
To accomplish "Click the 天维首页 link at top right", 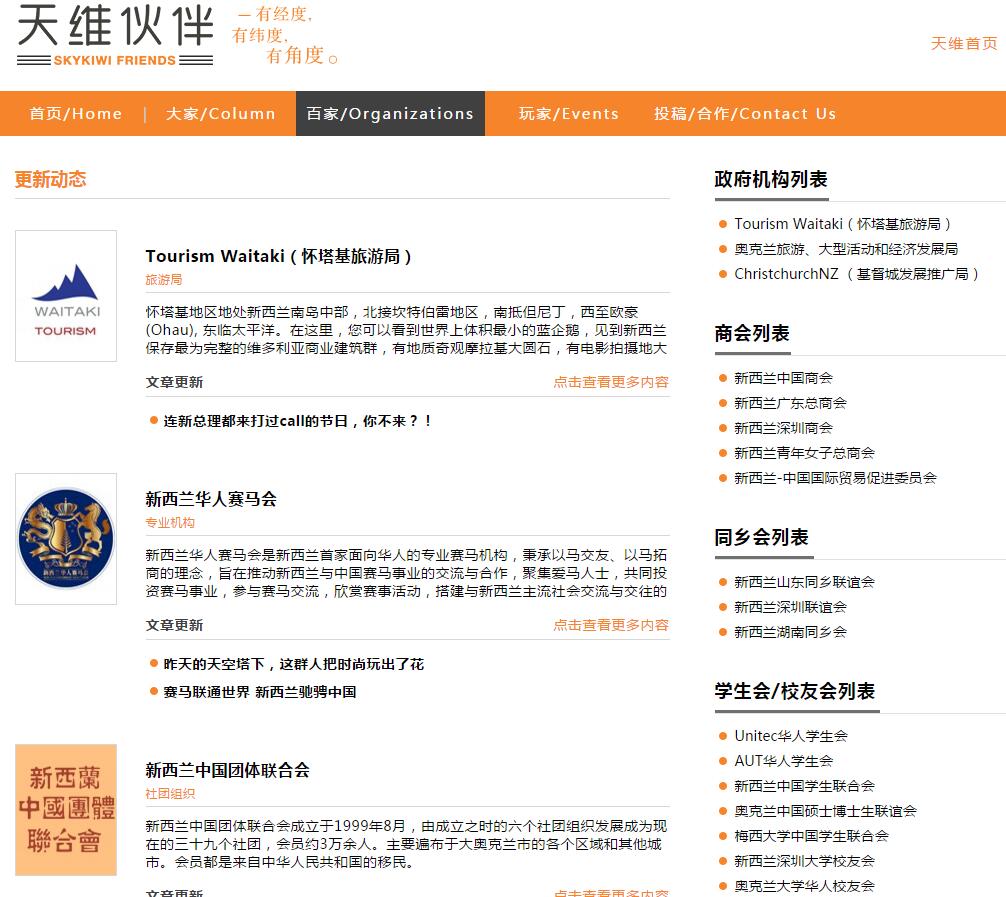I will tap(963, 43).
